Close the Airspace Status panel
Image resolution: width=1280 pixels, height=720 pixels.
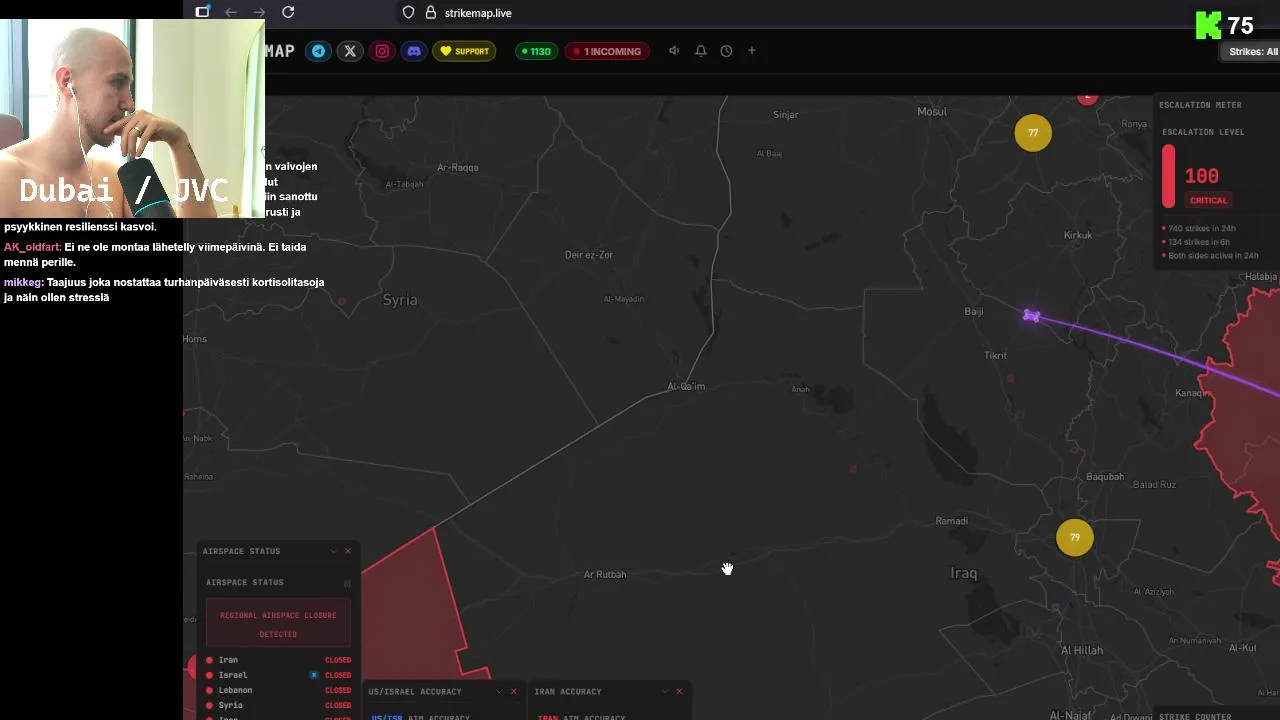coord(348,551)
